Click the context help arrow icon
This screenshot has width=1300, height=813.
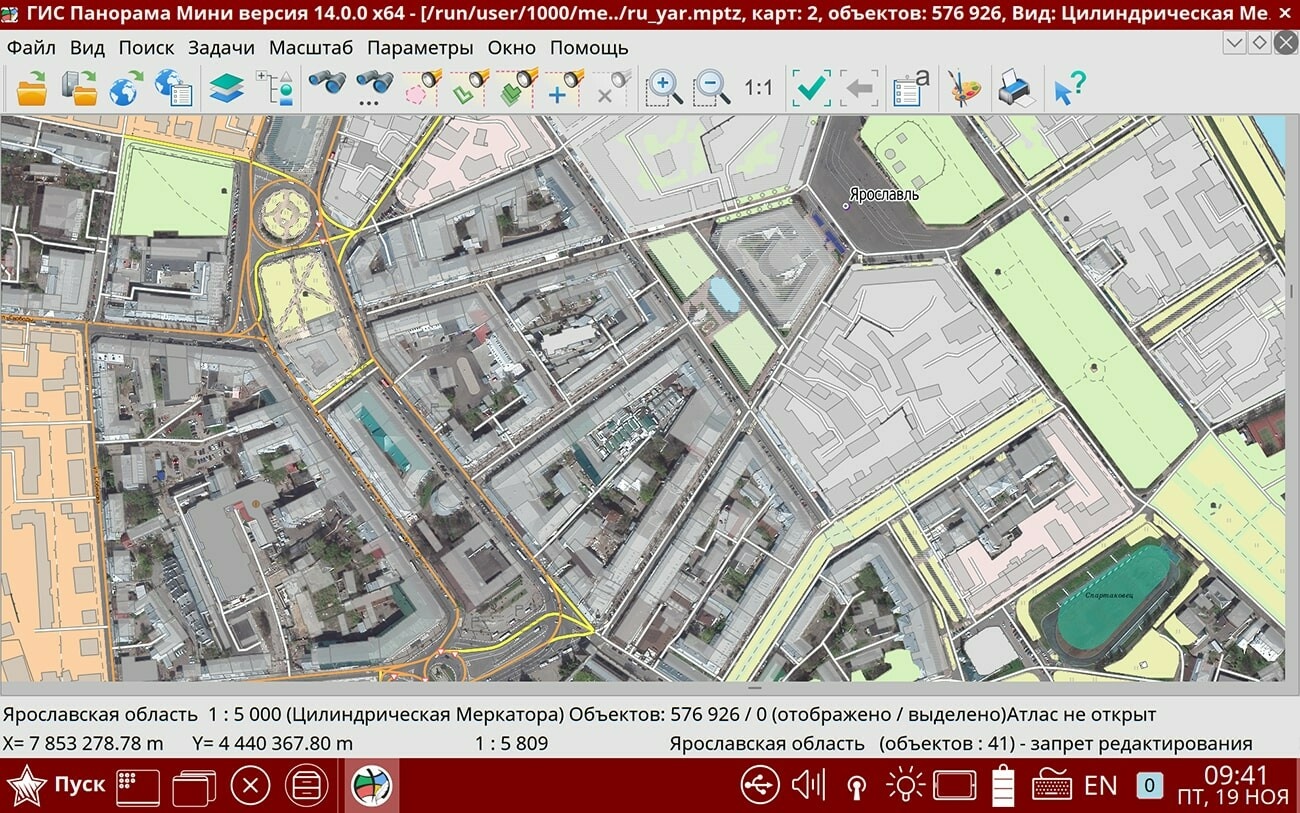pyautogui.click(x=1069, y=88)
